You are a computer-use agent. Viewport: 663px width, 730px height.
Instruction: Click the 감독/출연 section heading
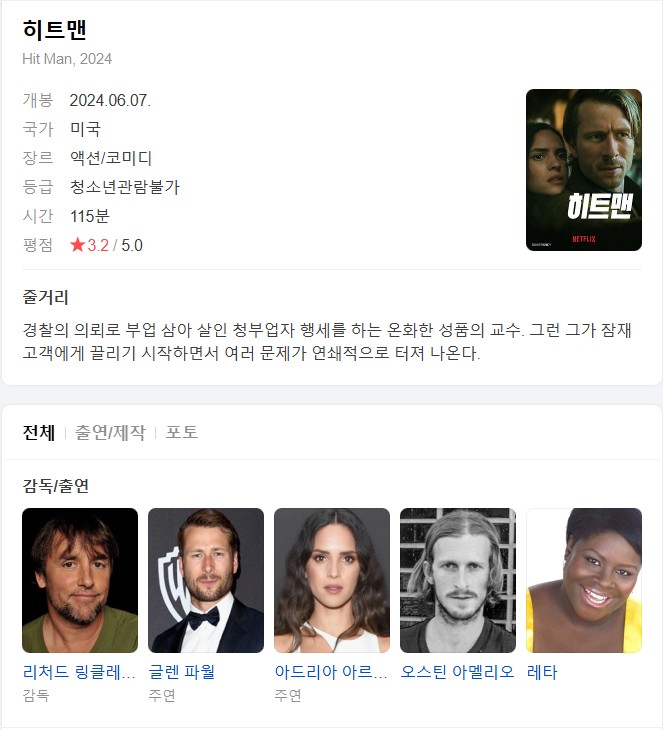click(55, 486)
